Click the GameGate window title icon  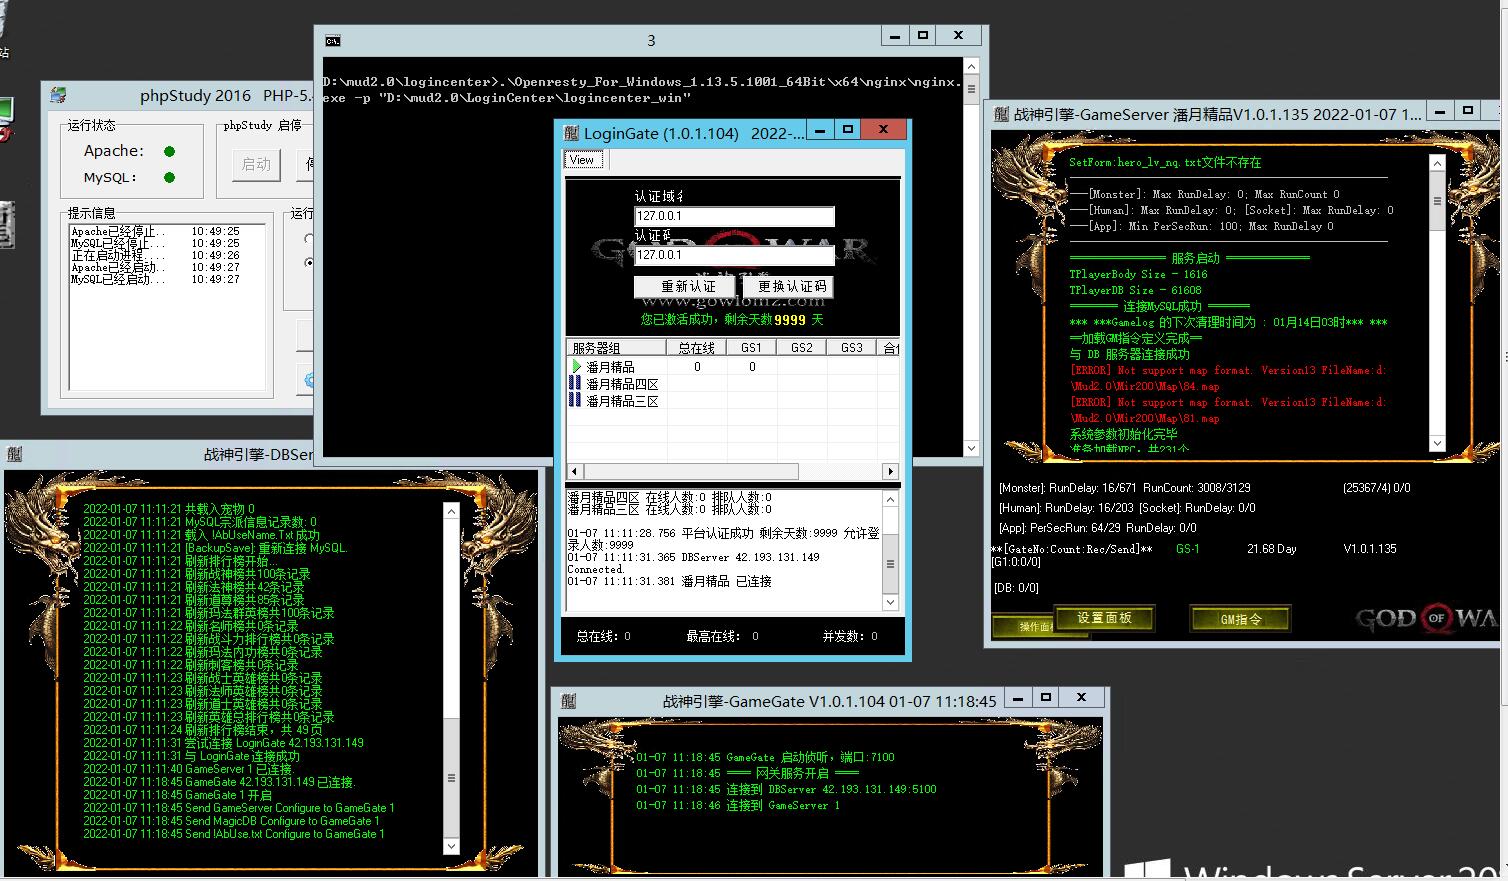point(569,701)
